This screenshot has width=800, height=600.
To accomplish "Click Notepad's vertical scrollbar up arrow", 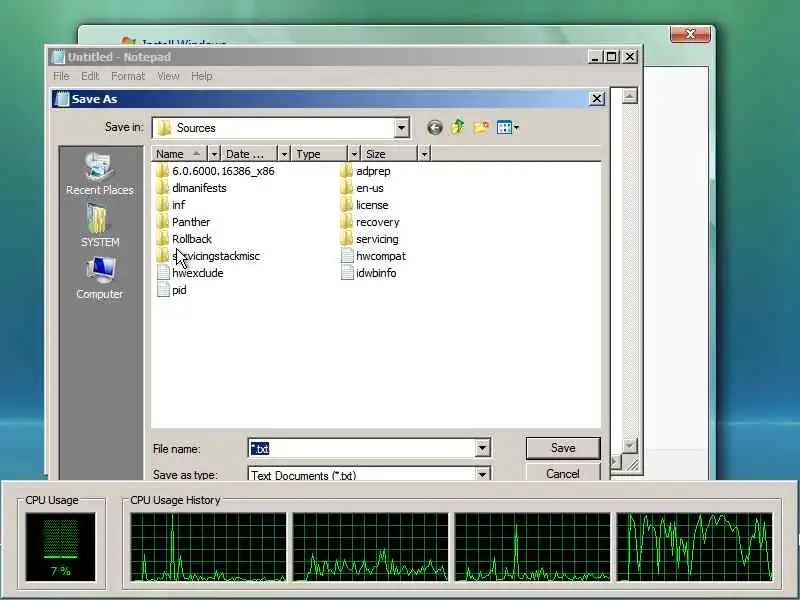I will pos(630,95).
